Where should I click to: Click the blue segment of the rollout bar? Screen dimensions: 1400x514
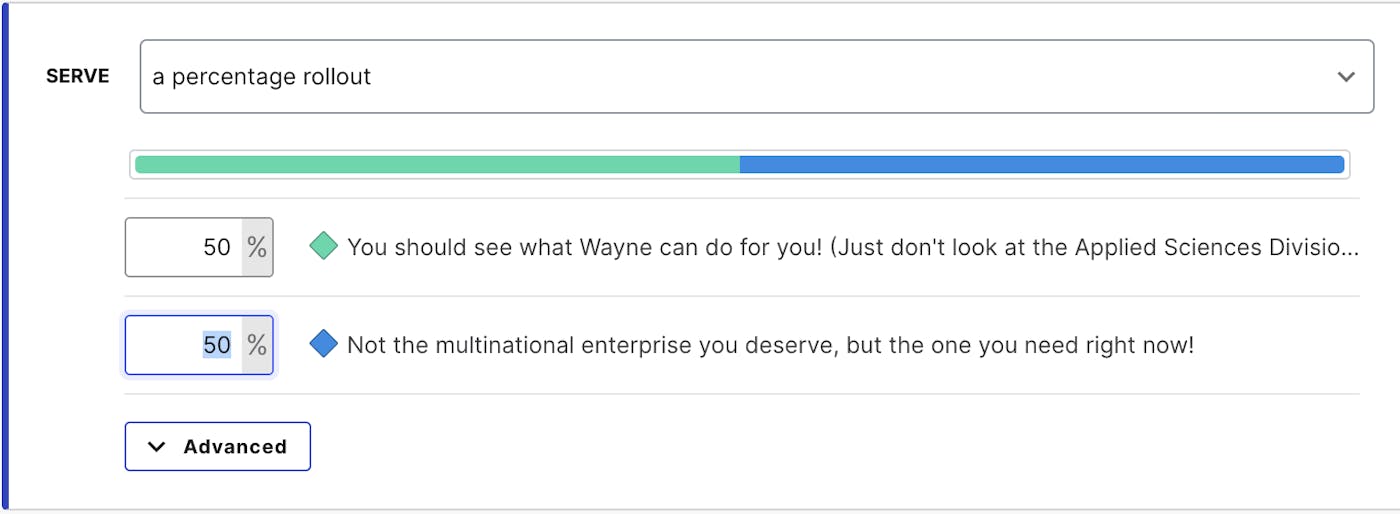(x=1041, y=164)
